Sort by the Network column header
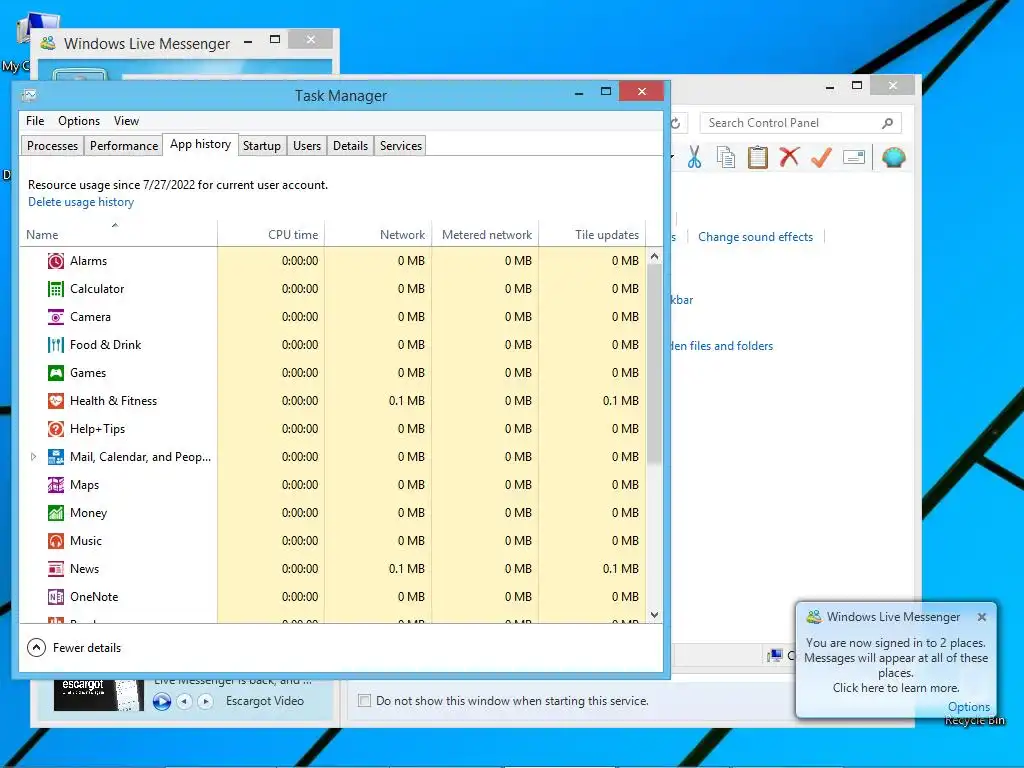Viewport: 1024px width, 768px height. click(378, 234)
